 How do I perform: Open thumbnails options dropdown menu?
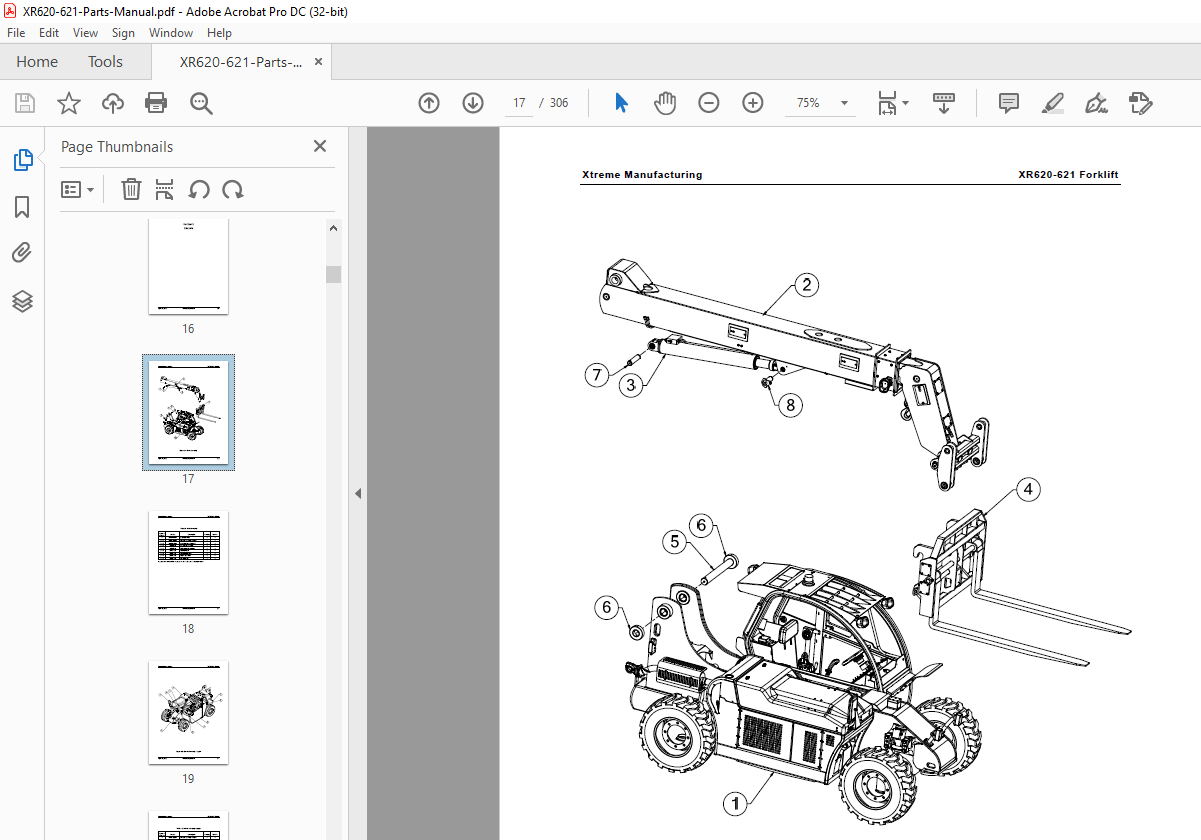pos(78,189)
